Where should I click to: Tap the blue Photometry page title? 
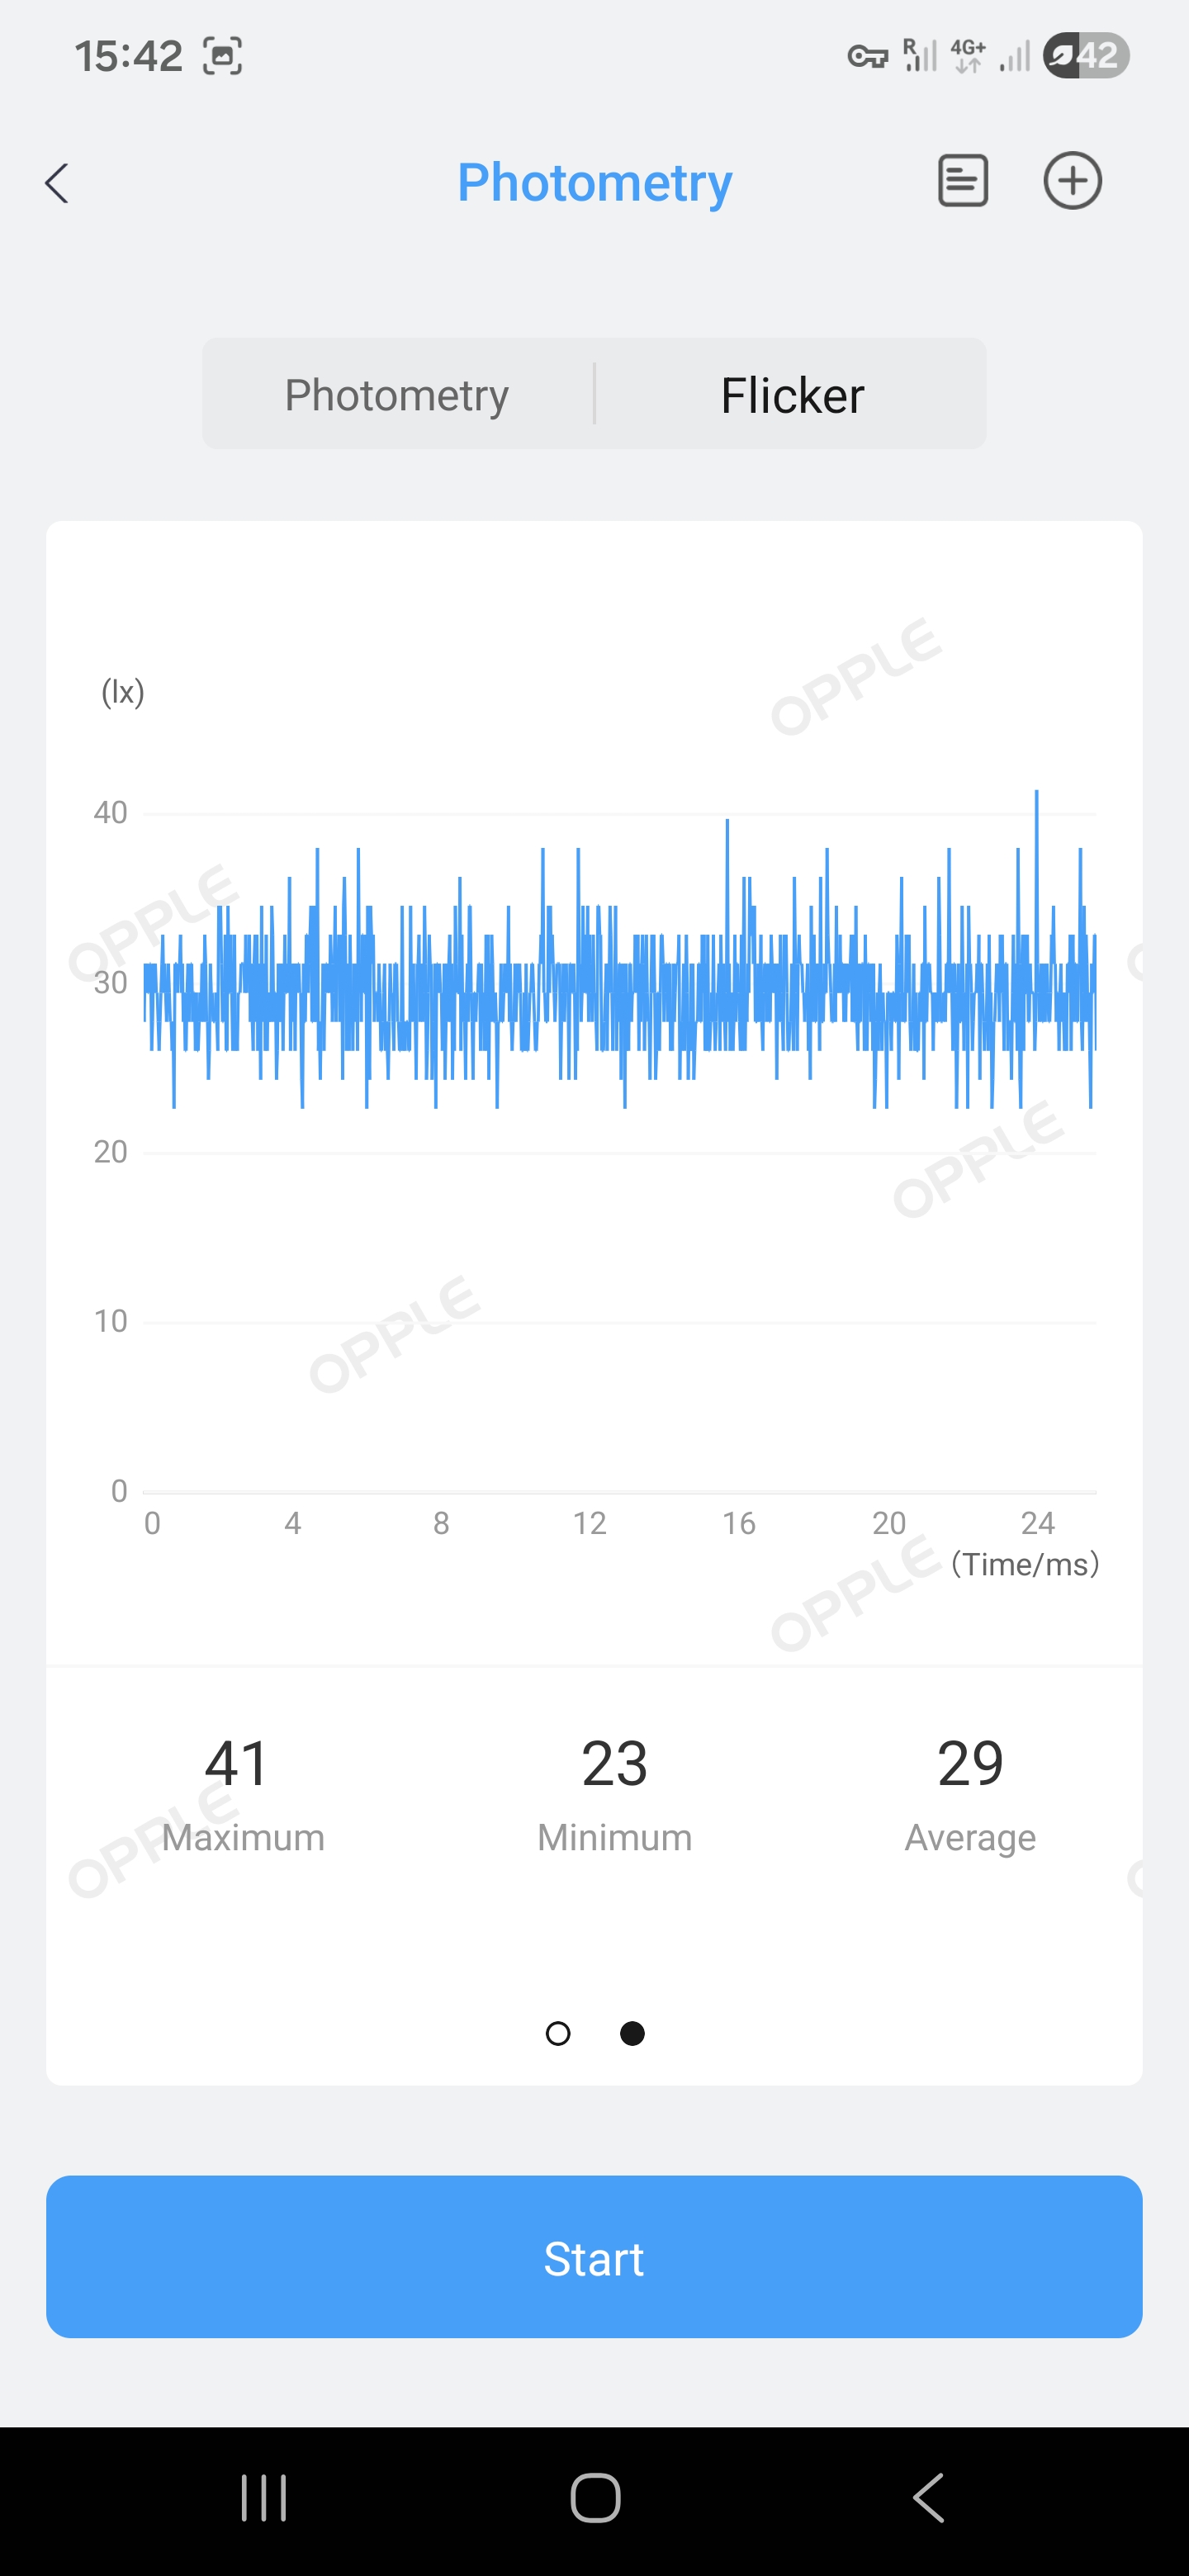(594, 183)
